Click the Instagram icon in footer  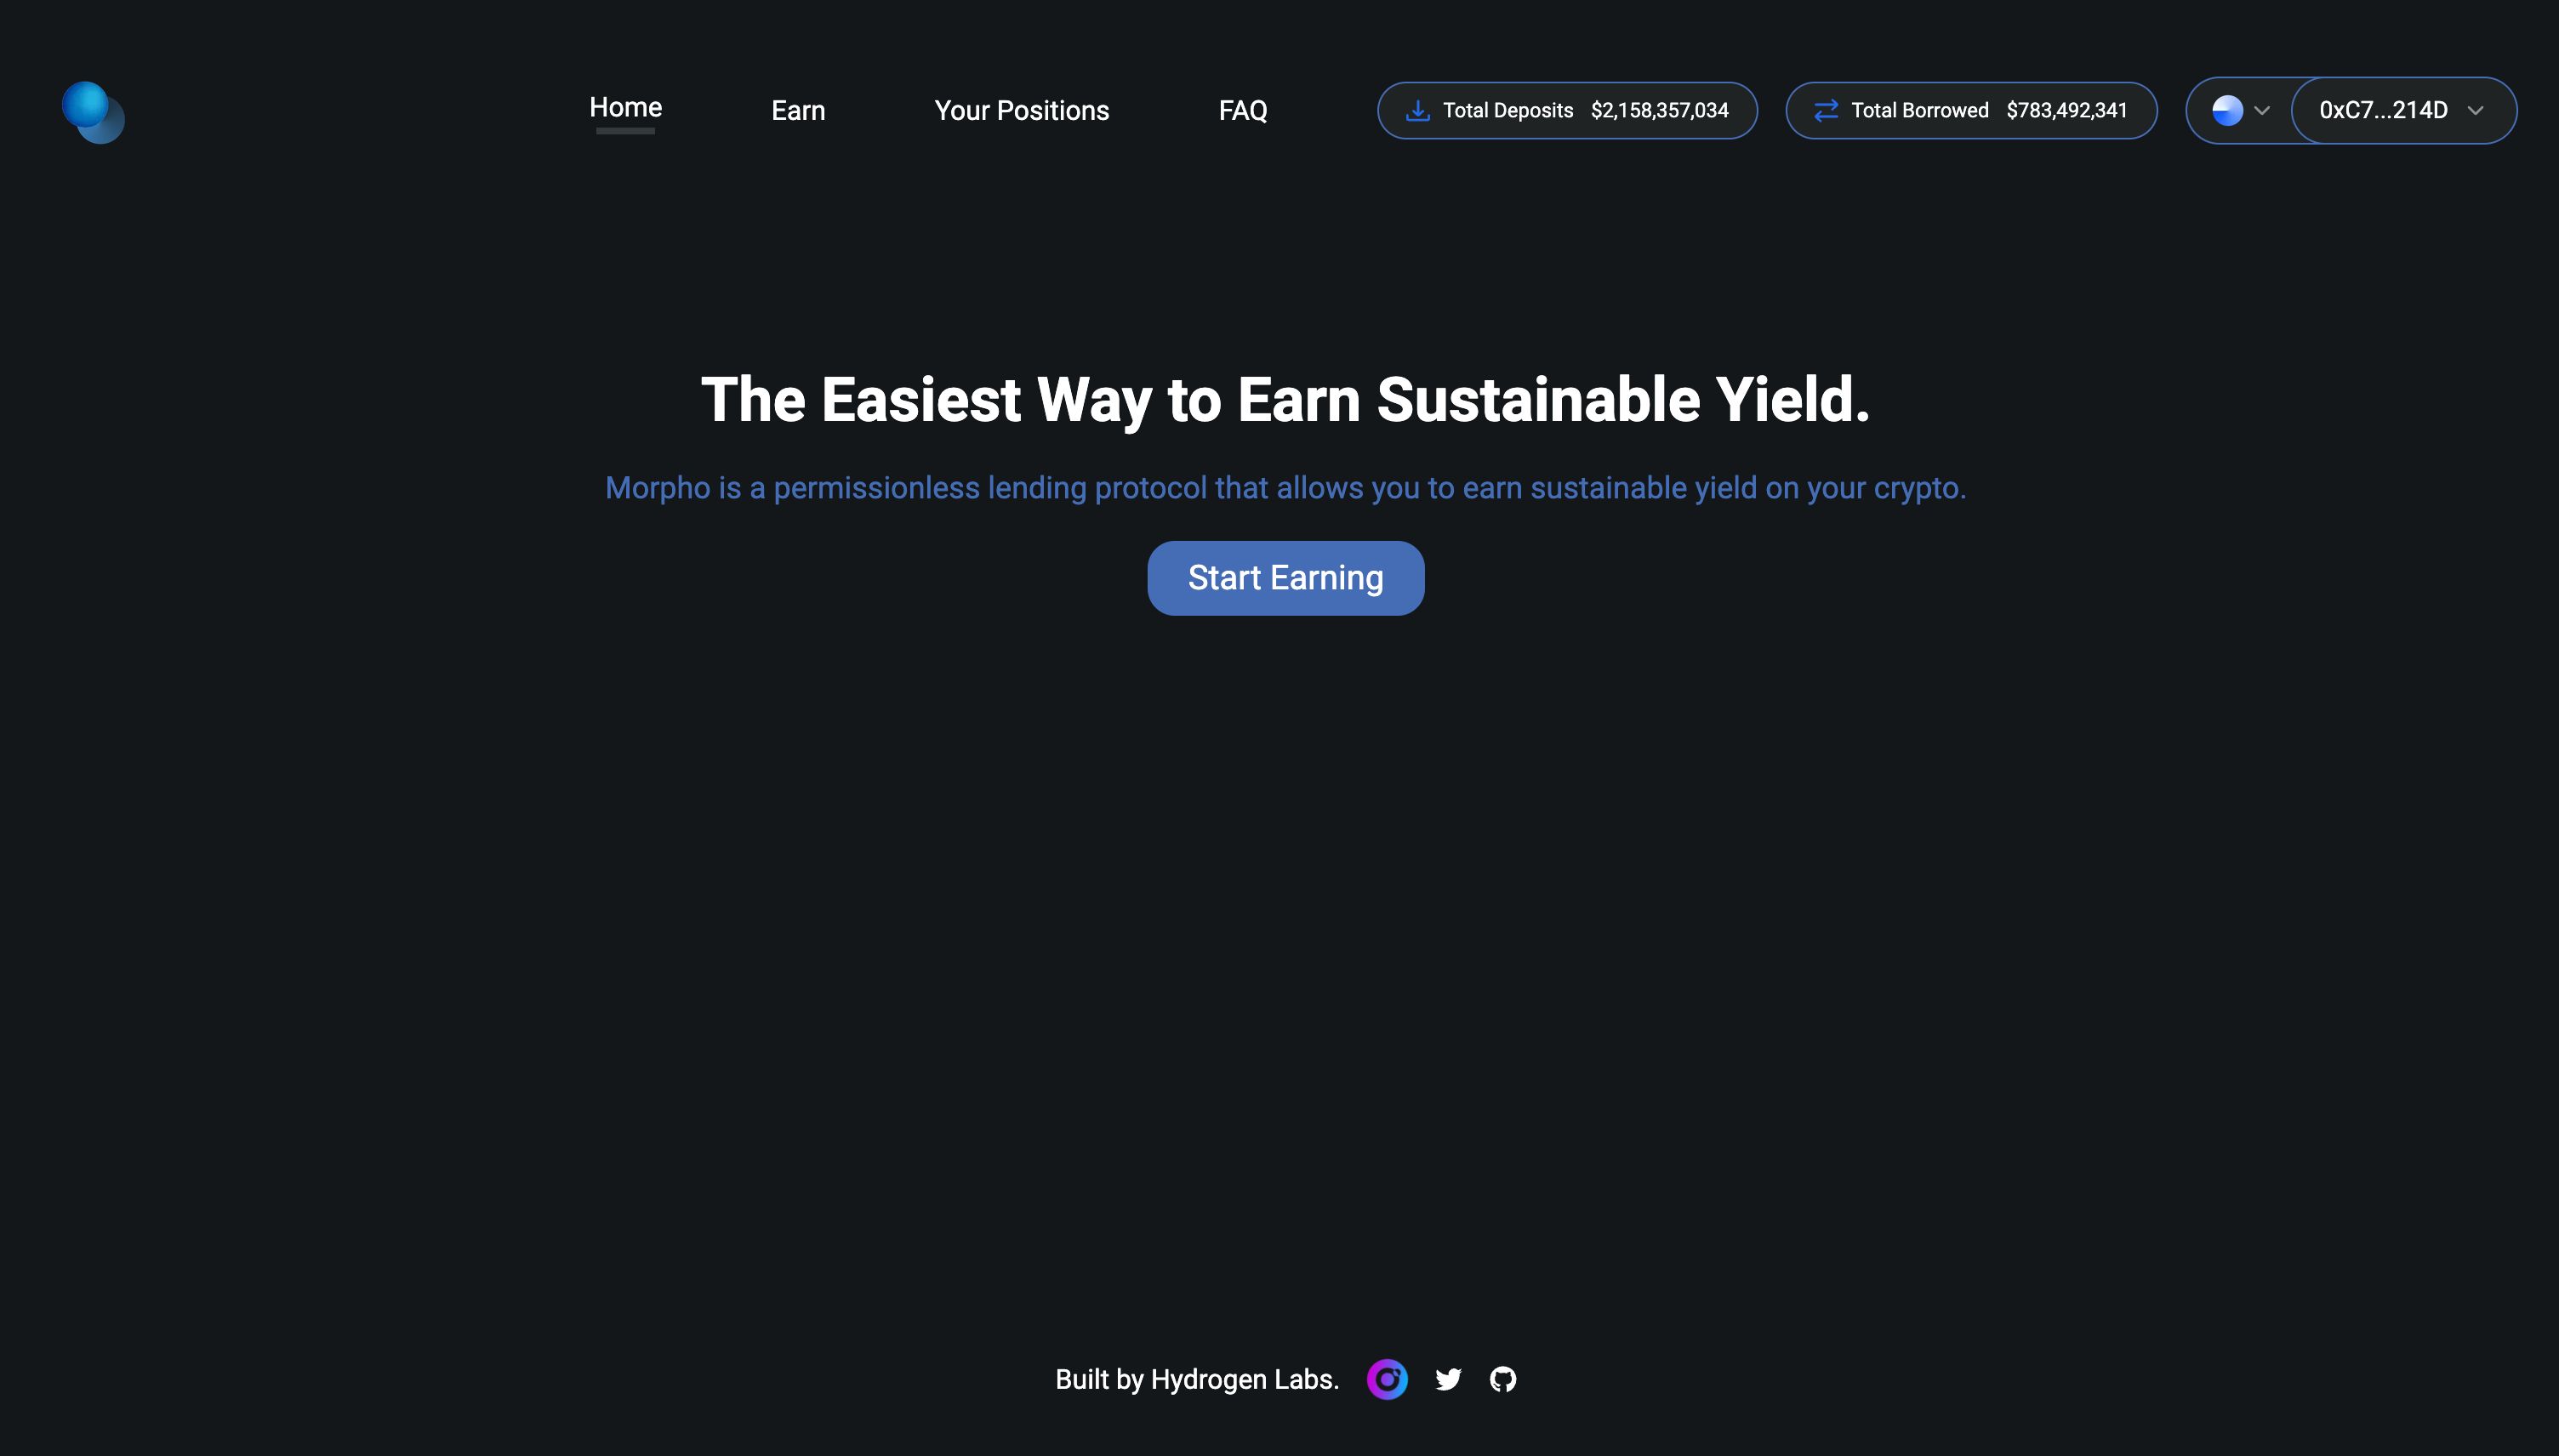1387,1379
